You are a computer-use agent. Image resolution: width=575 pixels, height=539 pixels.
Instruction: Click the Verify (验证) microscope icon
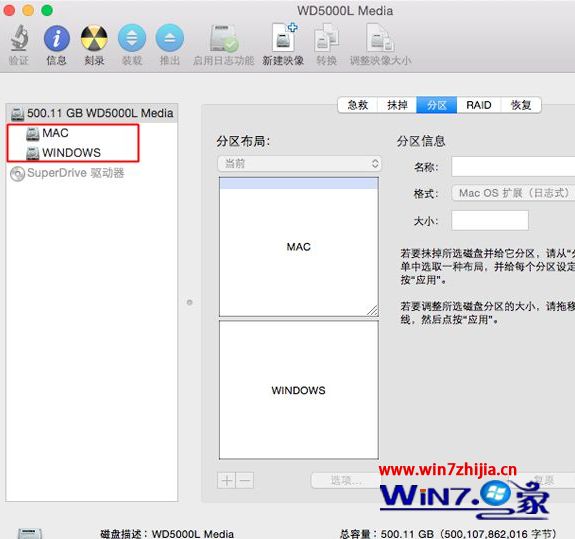(19, 38)
